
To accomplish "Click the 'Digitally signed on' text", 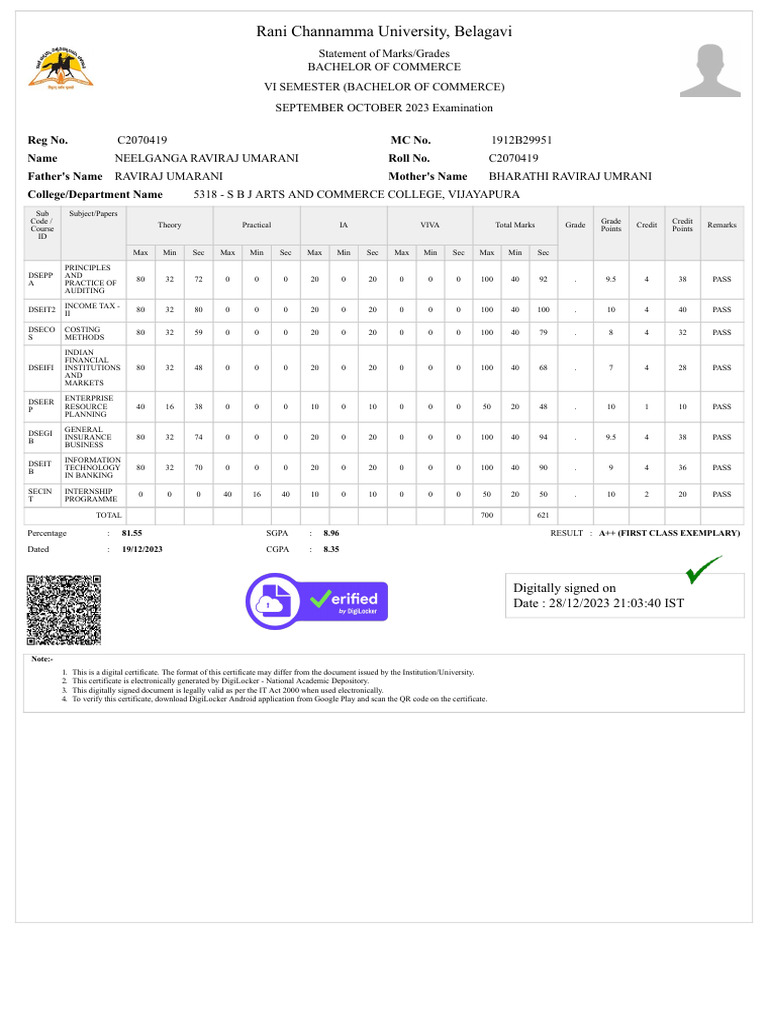I will [564, 588].
